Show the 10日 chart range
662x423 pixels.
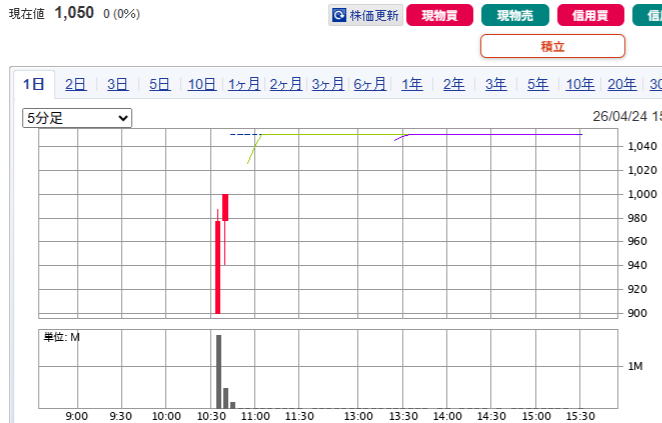pyautogui.click(x=201, y=85)
